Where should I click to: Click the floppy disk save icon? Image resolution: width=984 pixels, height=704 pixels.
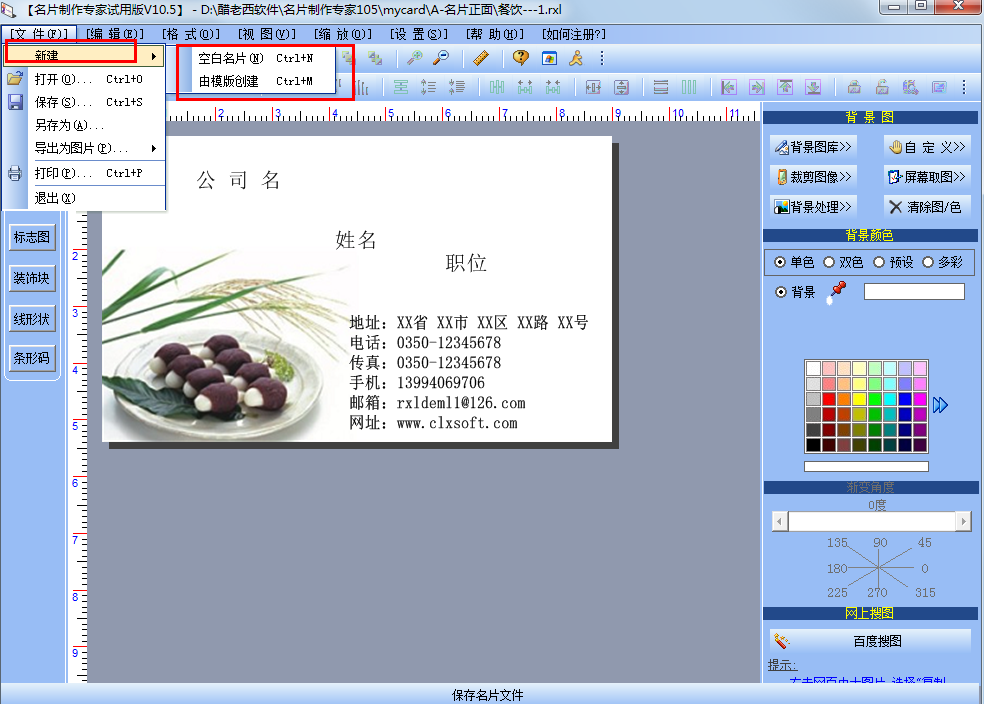point(15,102)
